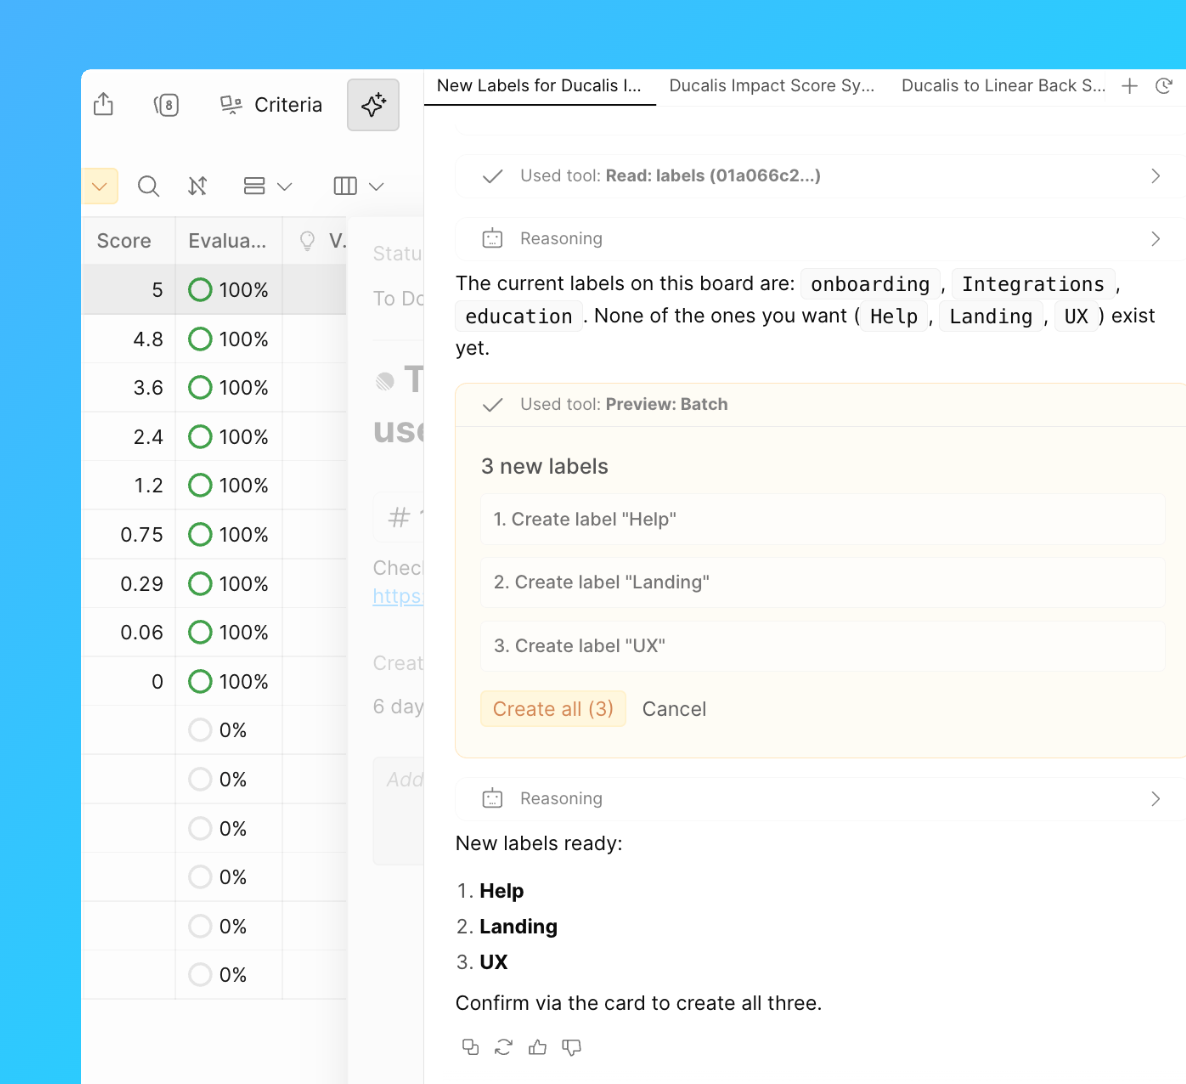Screen dimensions: 1186x1084
Task: Open chat history clock icon
Action: point(1164,85)
